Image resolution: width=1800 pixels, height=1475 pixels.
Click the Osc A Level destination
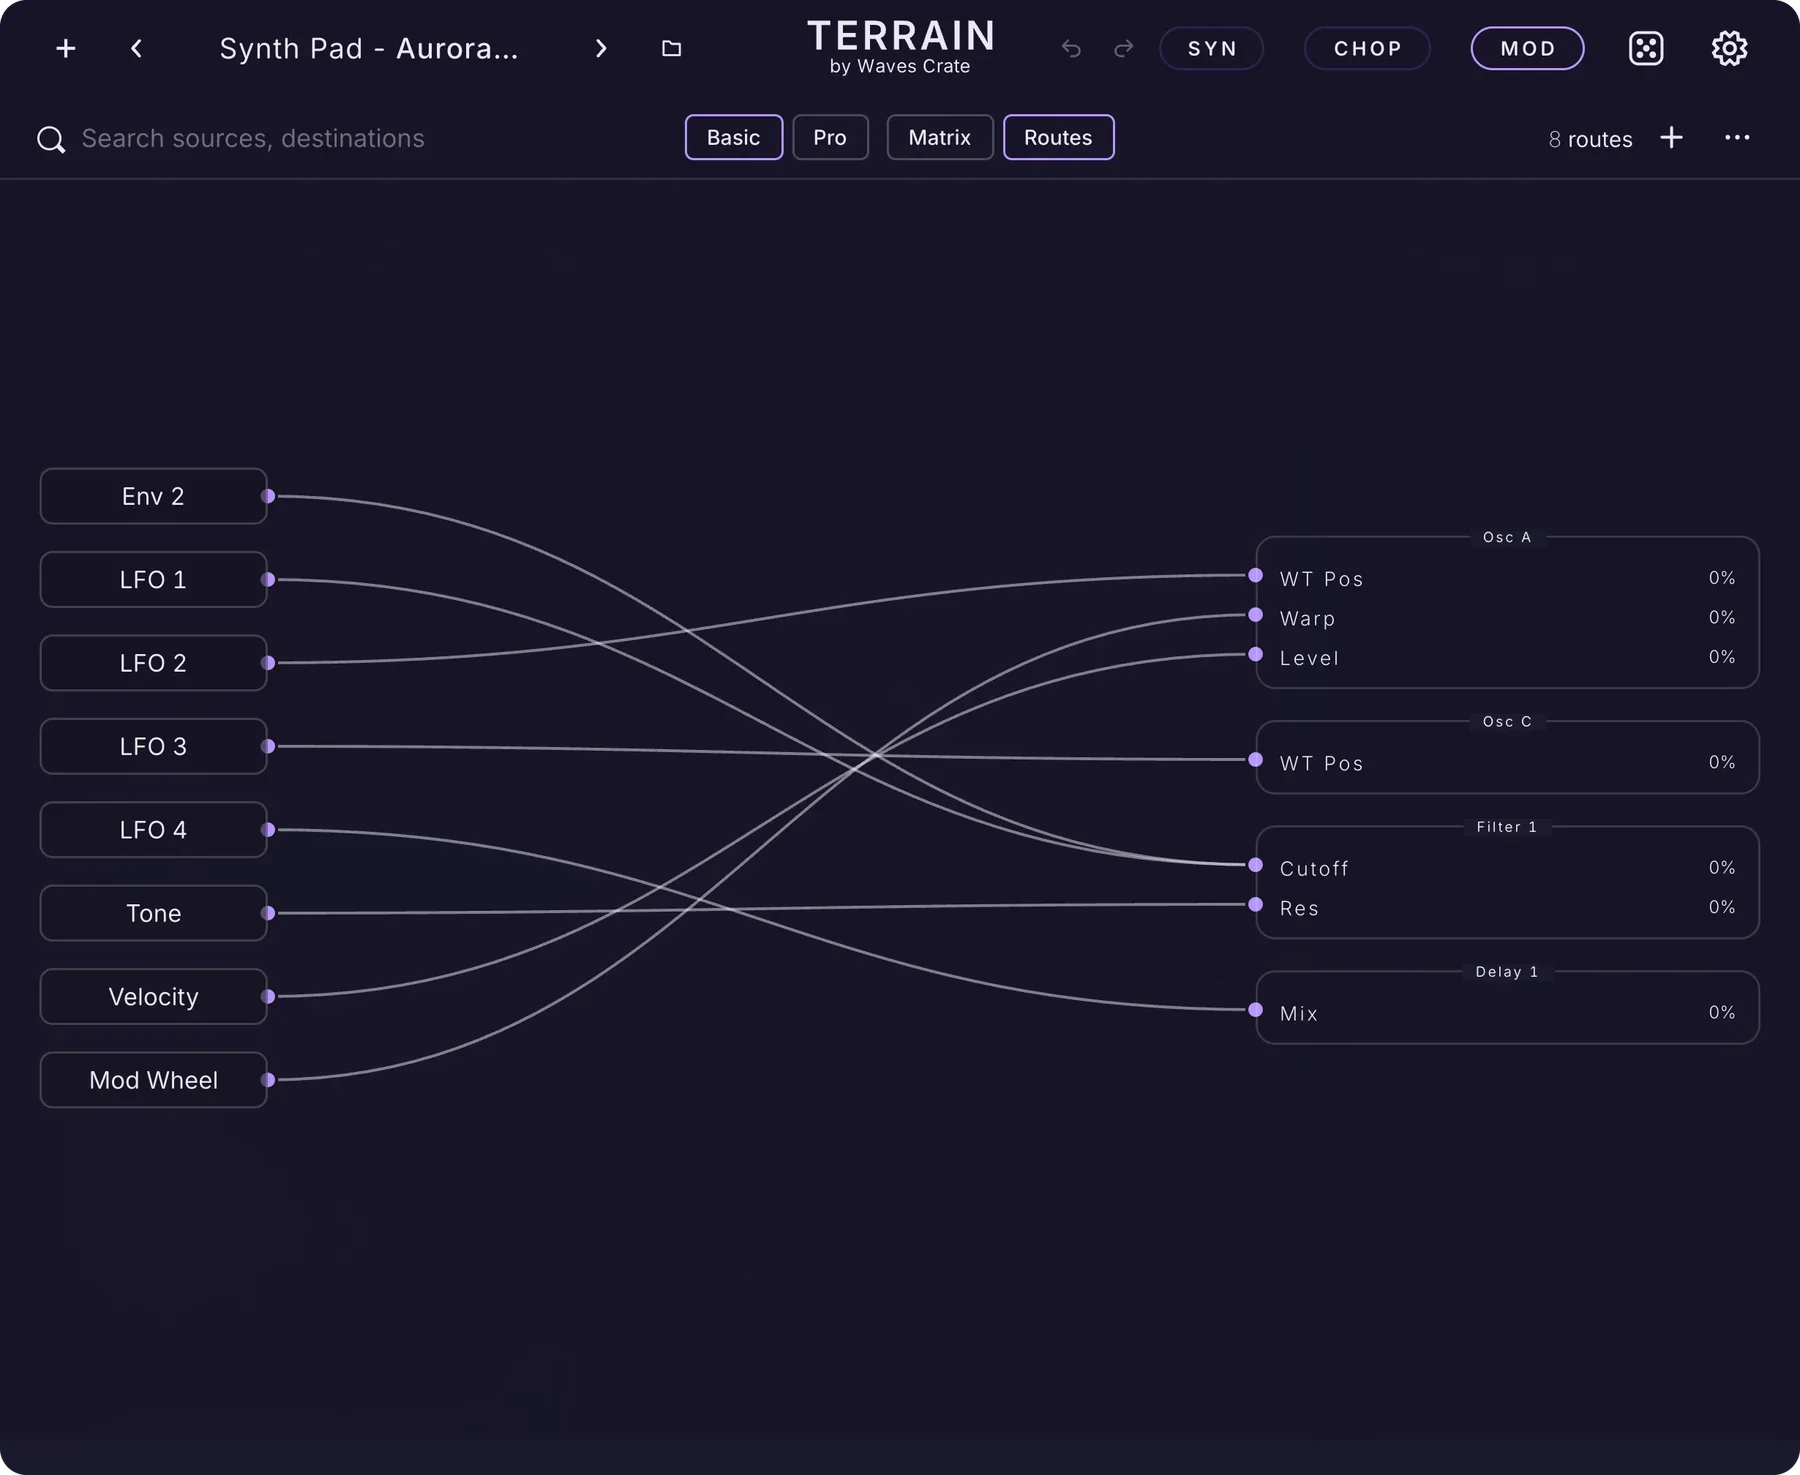1506,657
